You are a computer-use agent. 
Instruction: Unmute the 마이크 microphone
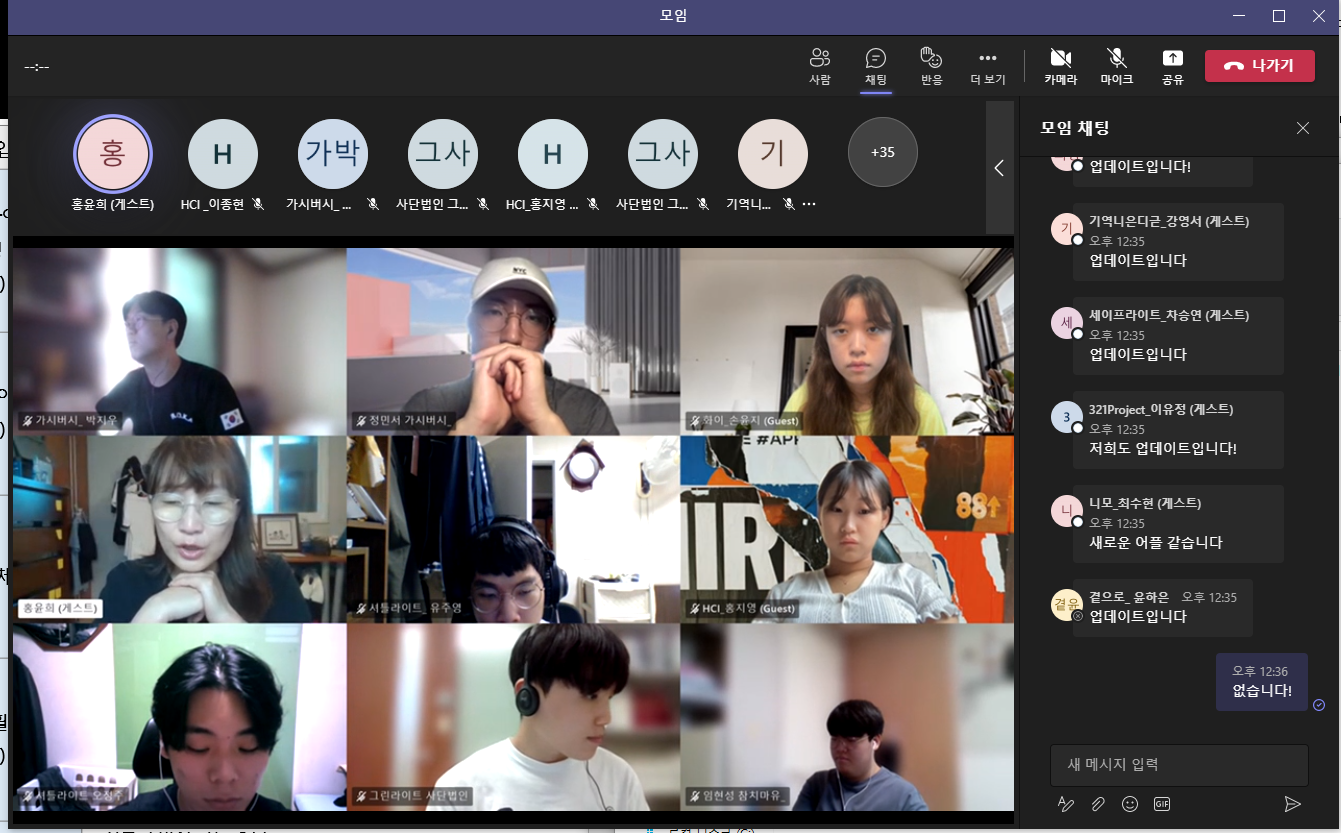(x=1116, y=66)
